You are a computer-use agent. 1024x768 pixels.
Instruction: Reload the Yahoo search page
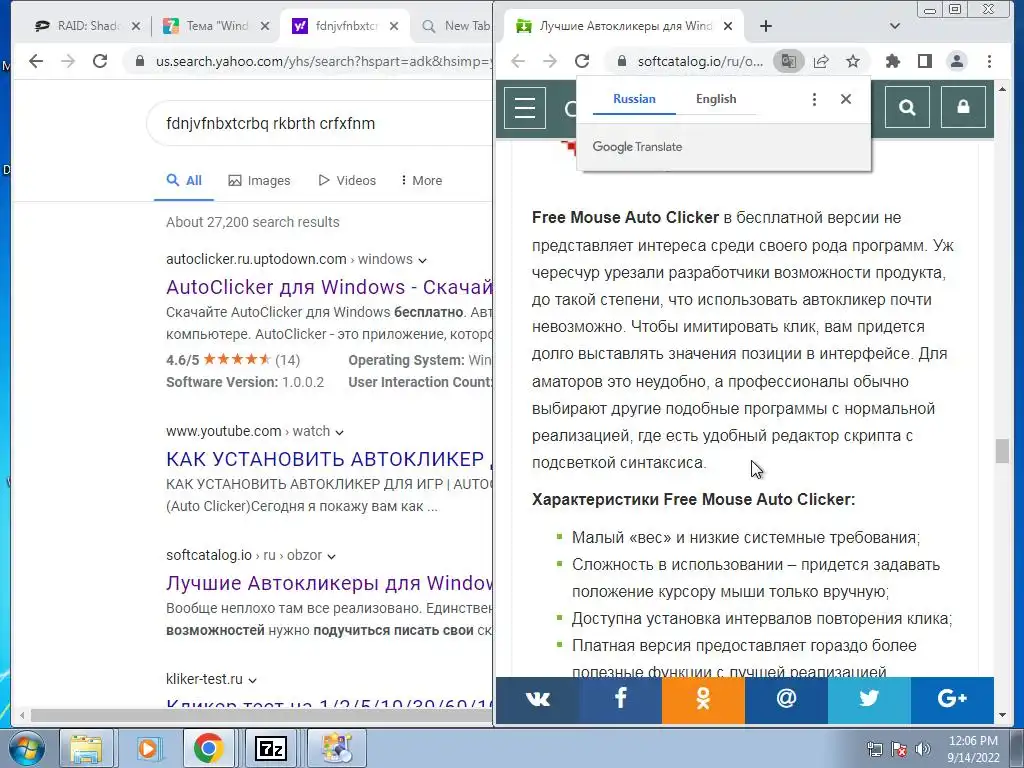pyautogui.click(x=100, y=61)
